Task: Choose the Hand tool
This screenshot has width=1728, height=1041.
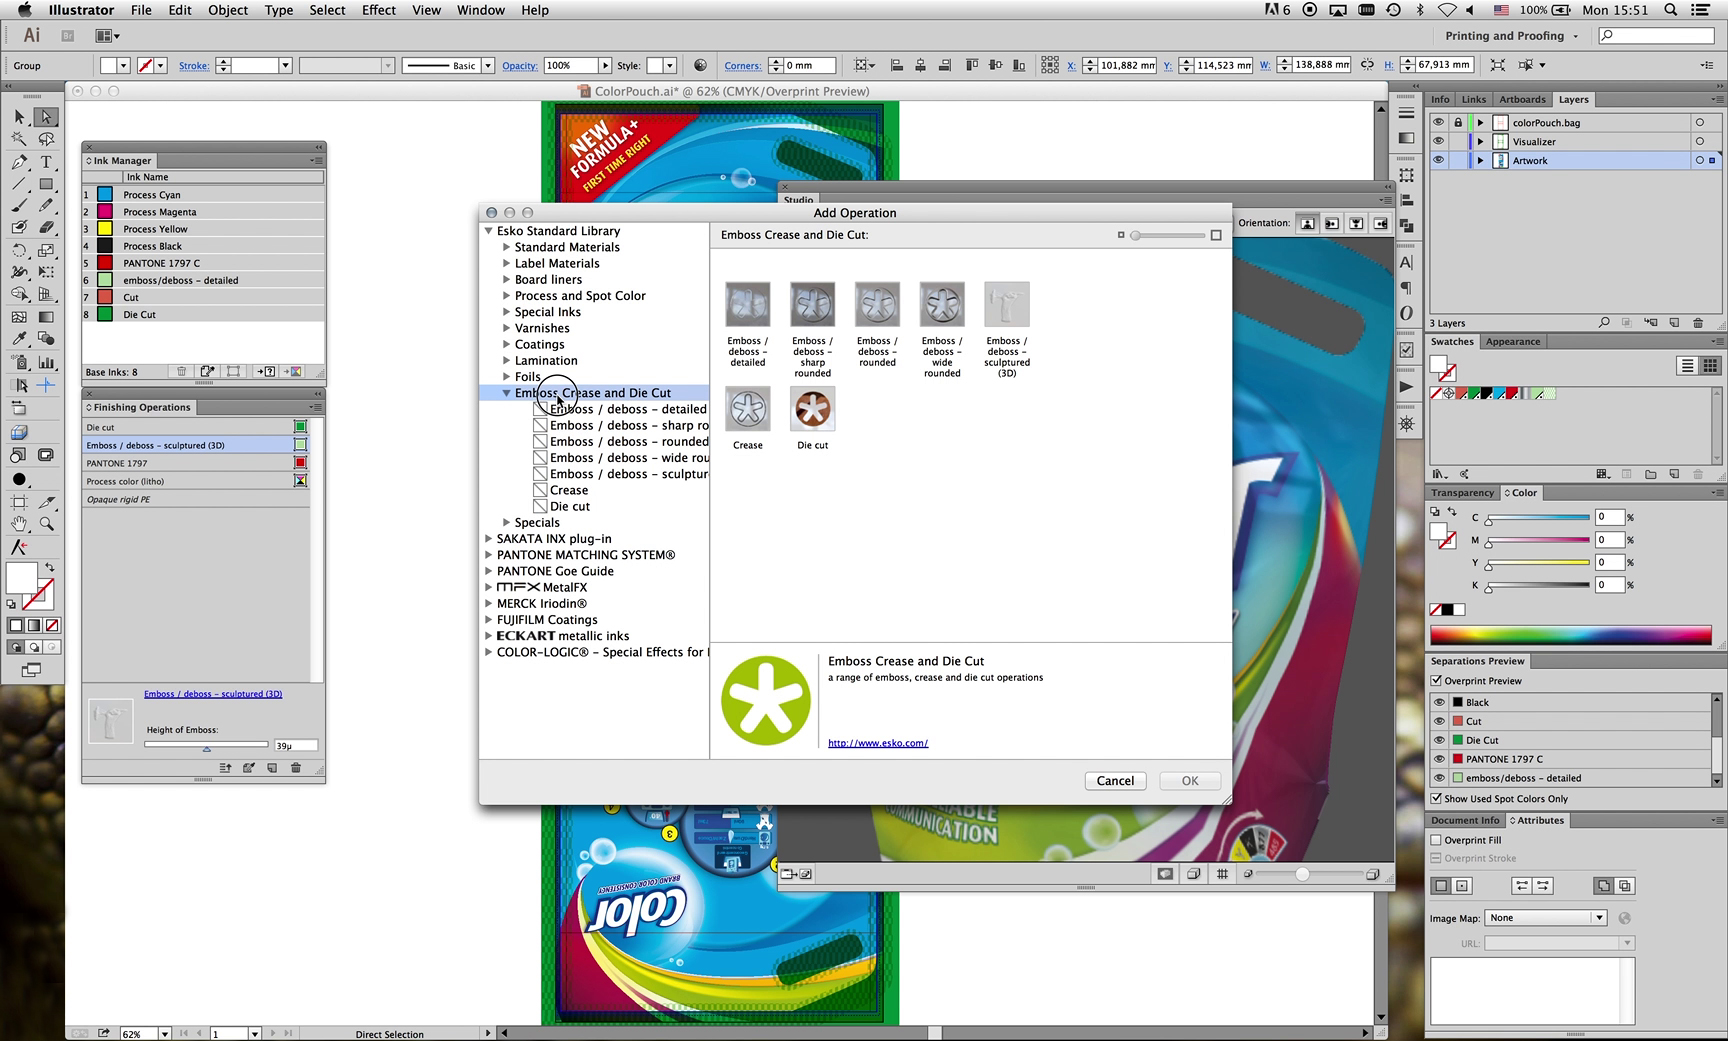Action: (x=19, y=524)
